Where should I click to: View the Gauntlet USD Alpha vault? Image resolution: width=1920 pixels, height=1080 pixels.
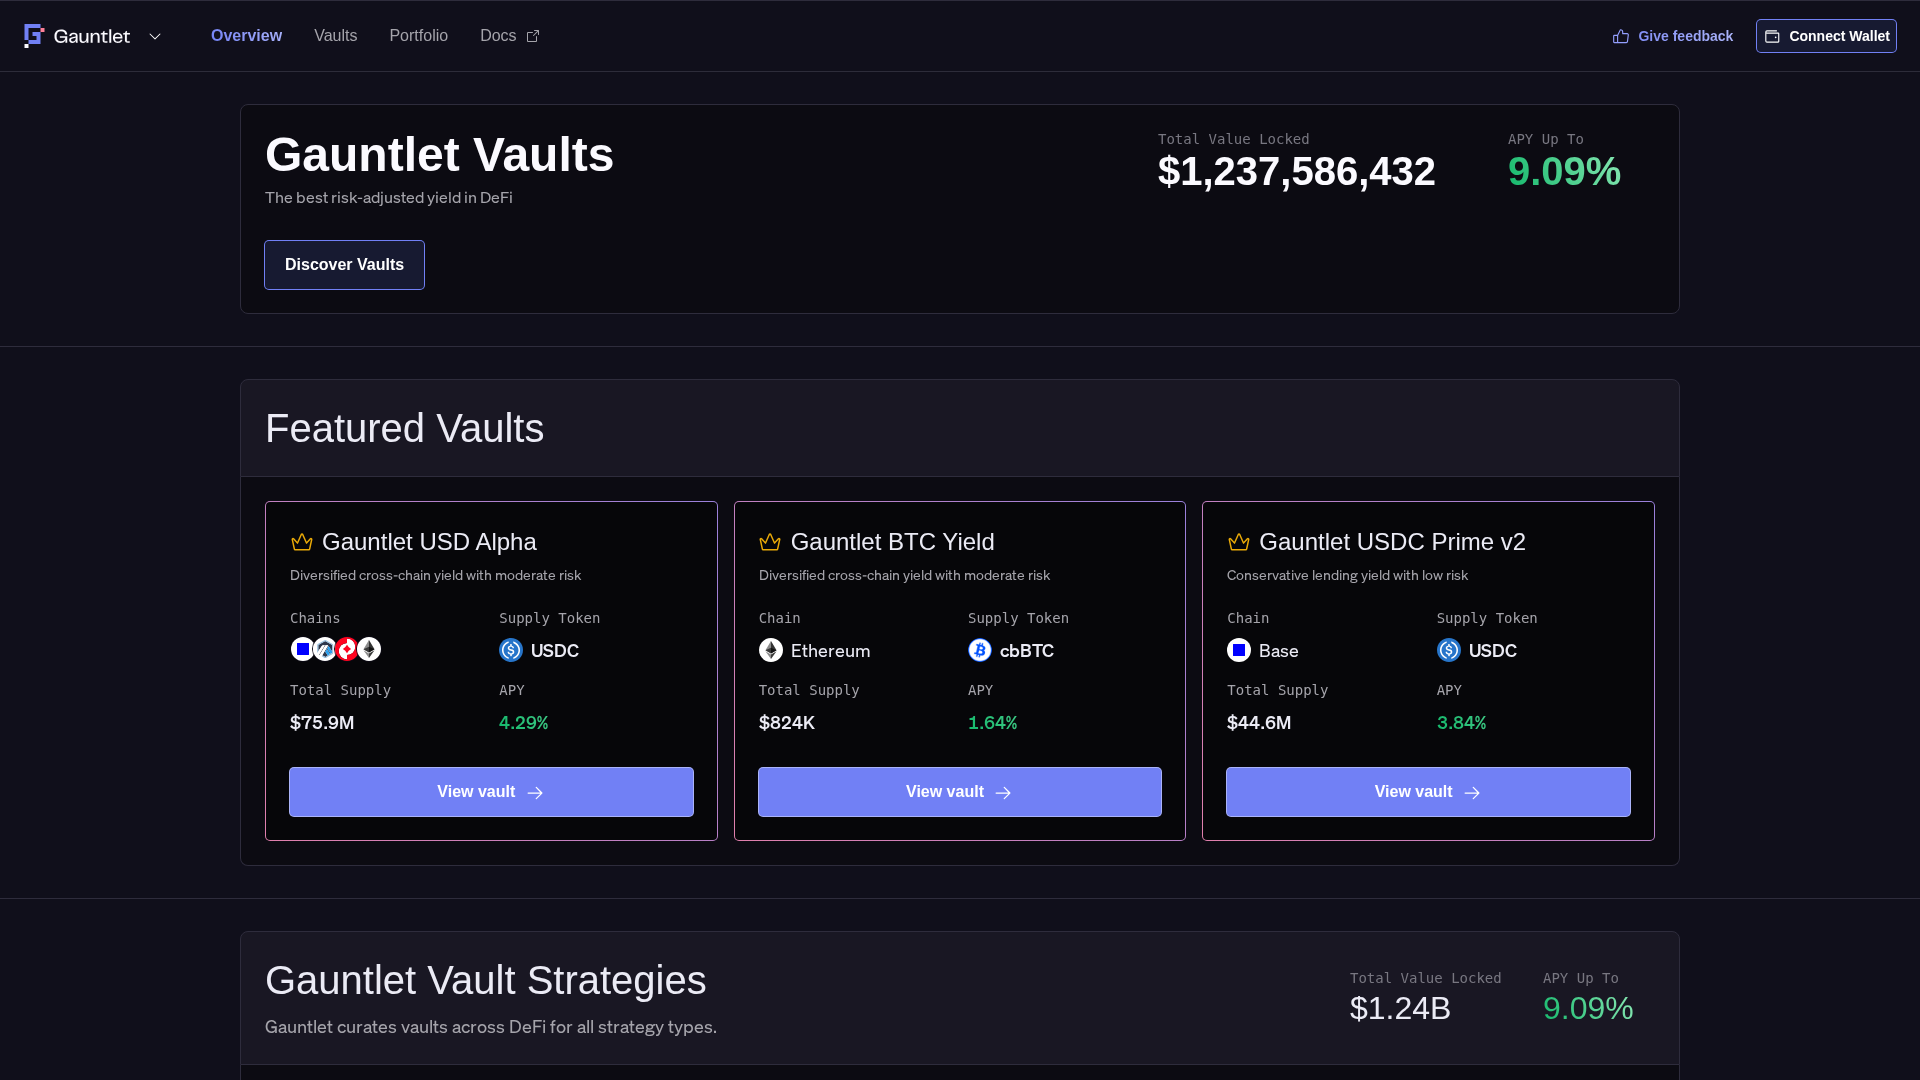click(x=491, y=792)
